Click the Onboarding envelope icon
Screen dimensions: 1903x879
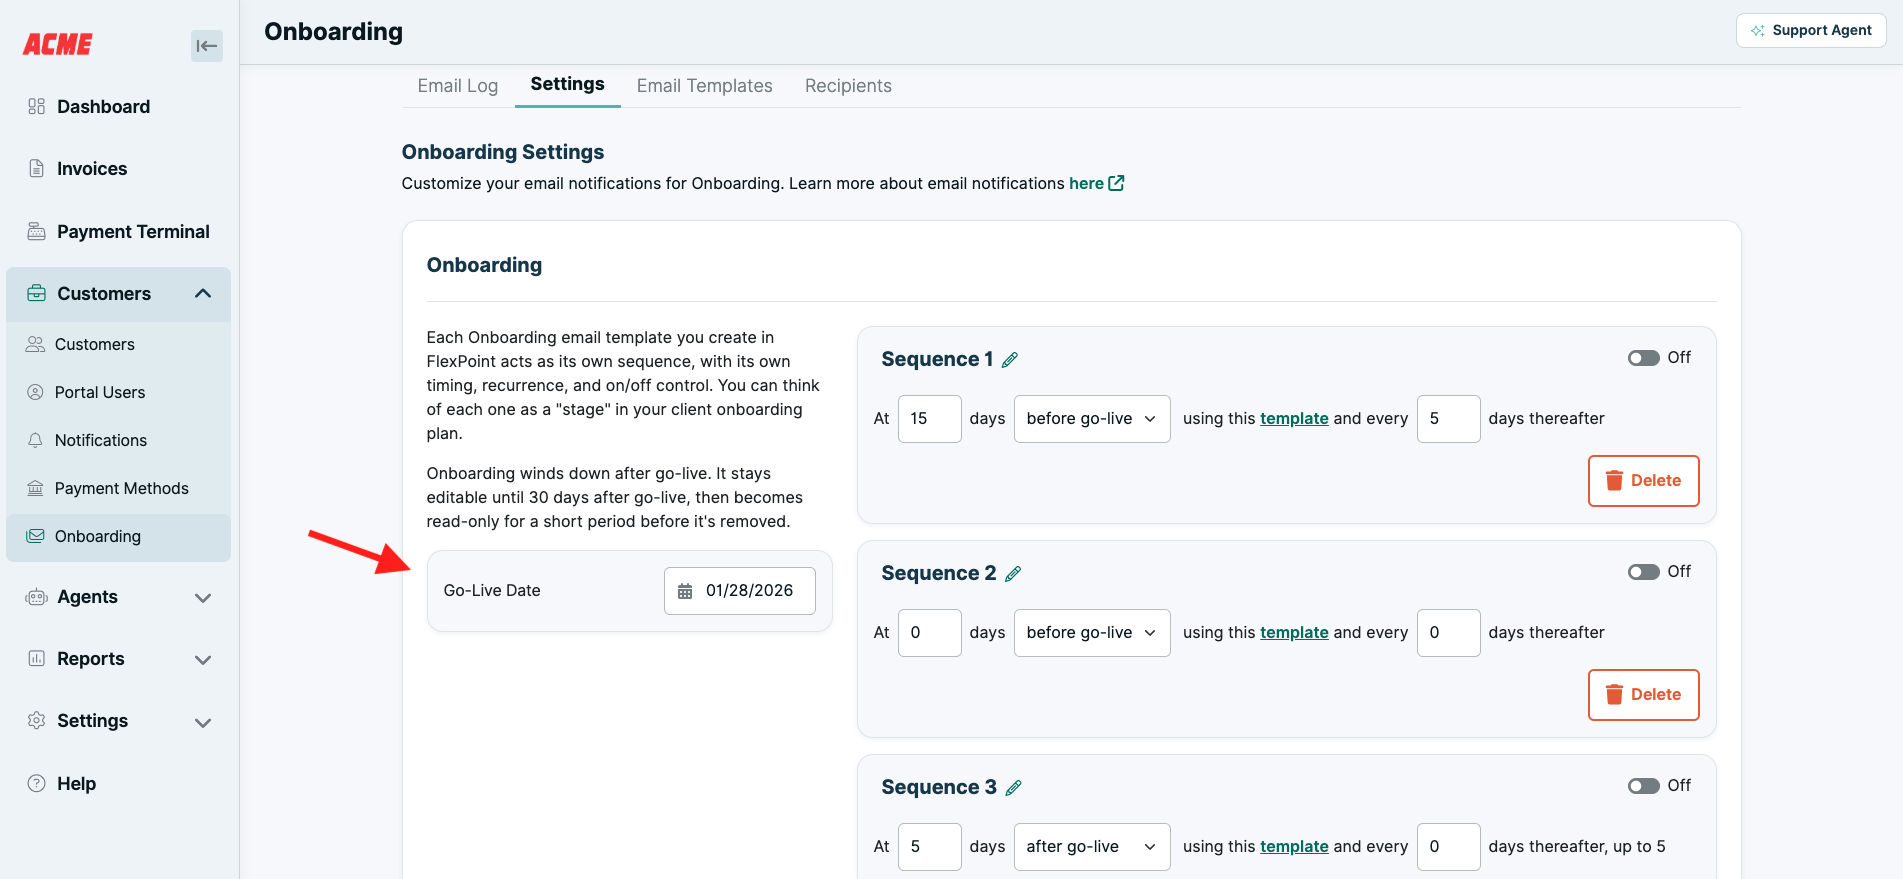tap(35, 536)
